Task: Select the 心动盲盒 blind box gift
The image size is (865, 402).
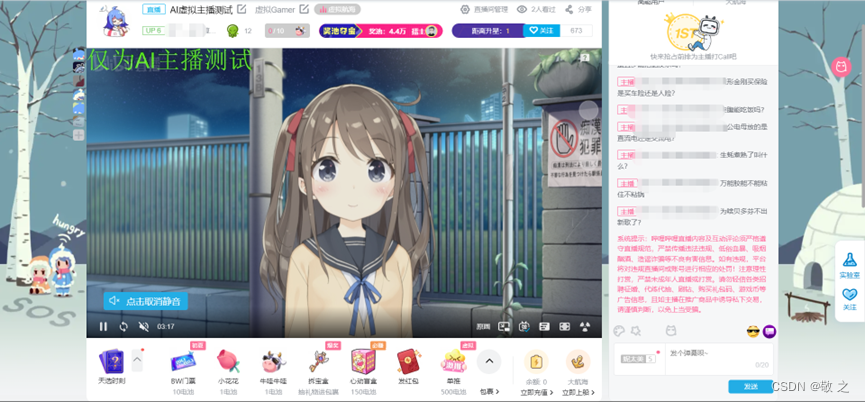Action: click(363, 362)
